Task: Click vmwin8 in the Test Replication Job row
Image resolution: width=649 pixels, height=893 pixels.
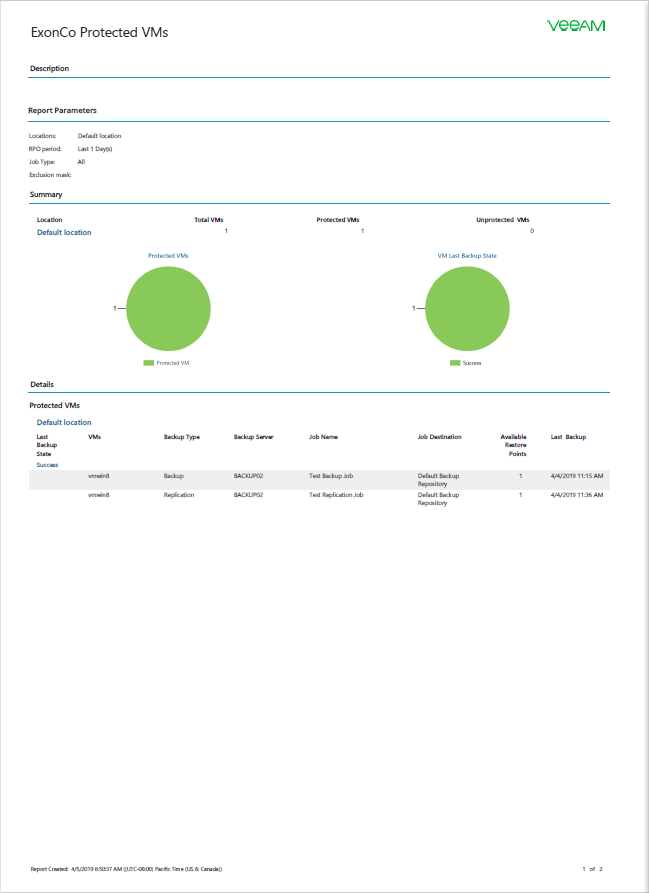Action: click(98, 495)
